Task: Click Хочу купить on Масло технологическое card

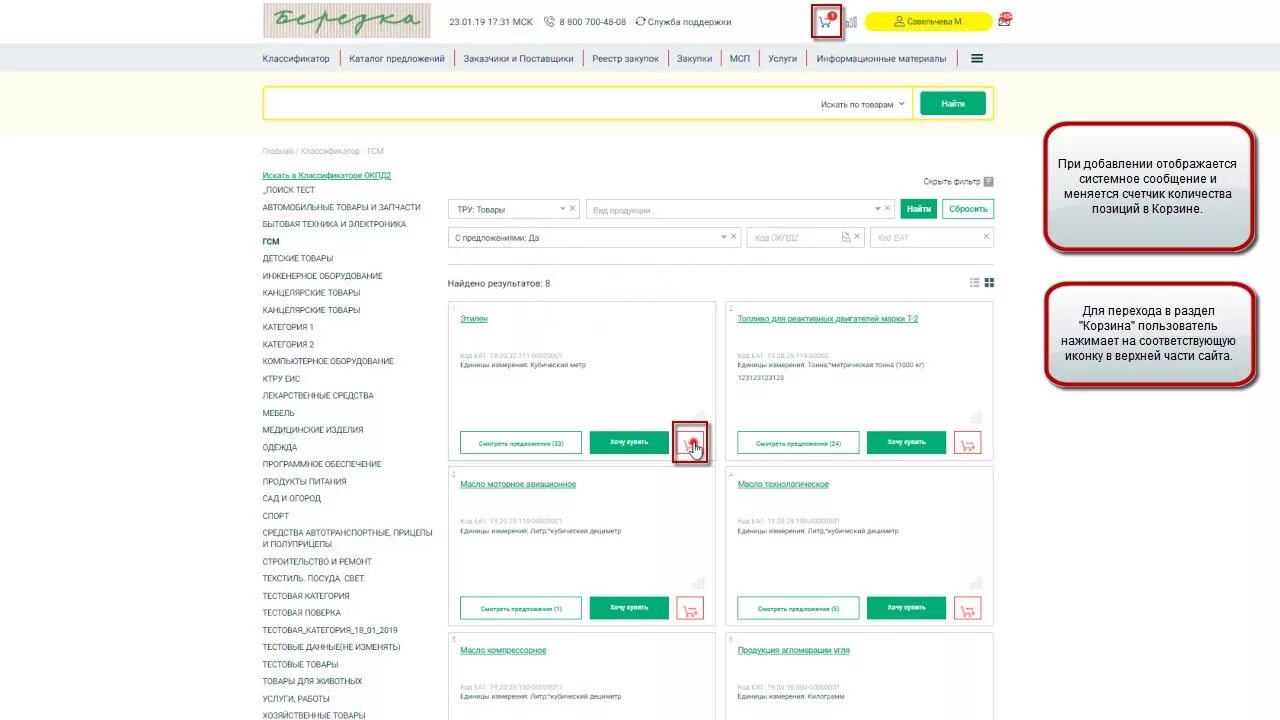Action: tap(906, 608)
